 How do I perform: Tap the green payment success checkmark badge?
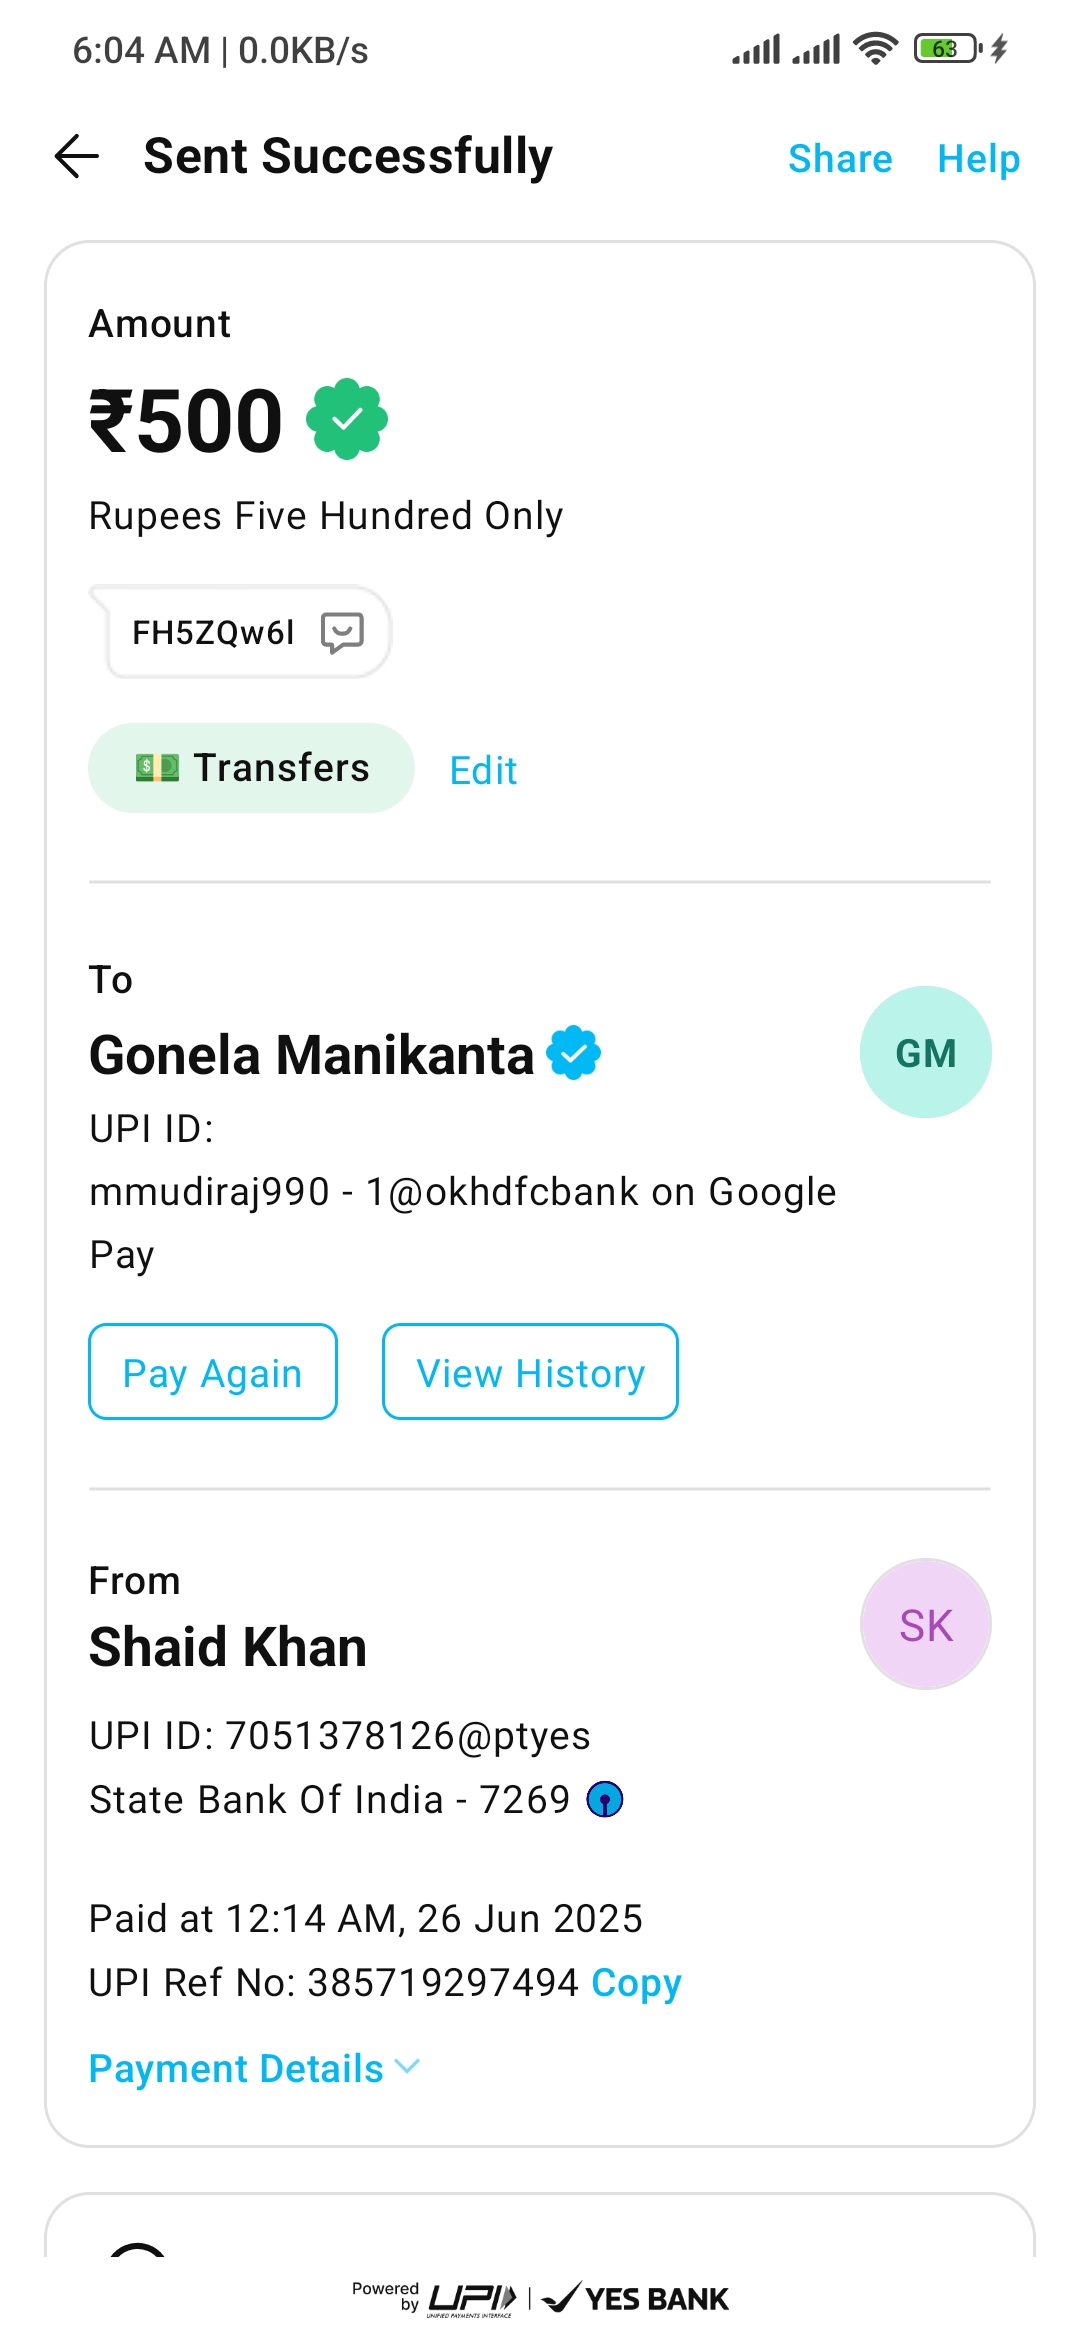(347, 419)
